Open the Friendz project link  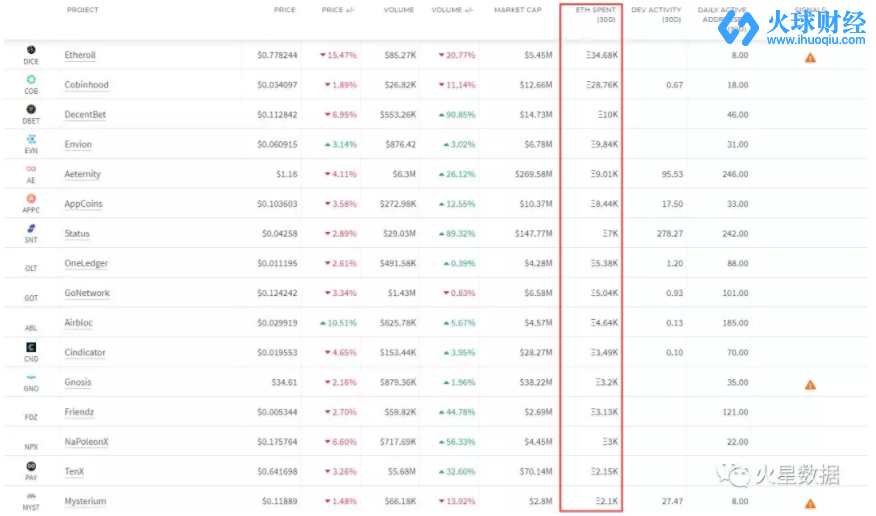click(79, 412)
